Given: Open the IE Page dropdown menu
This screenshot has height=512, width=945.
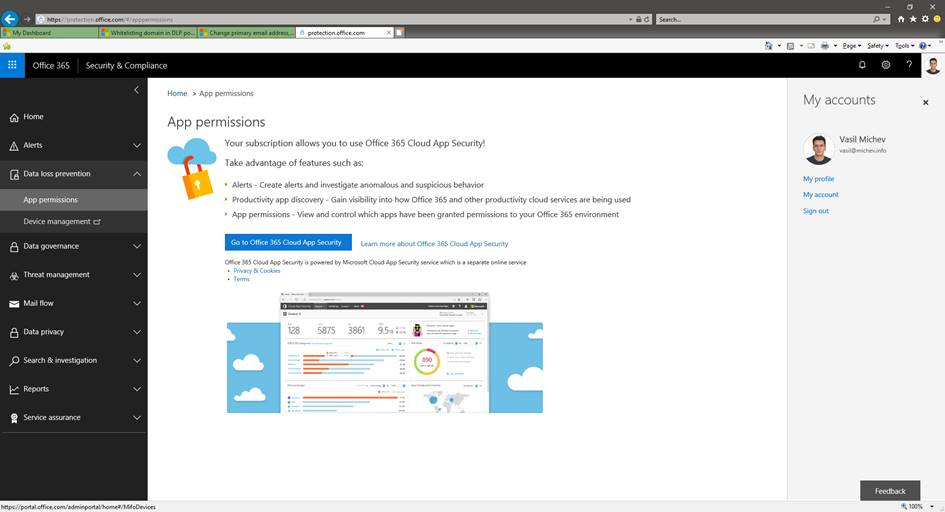Looking at the screenshot, I should pos(852,46).
